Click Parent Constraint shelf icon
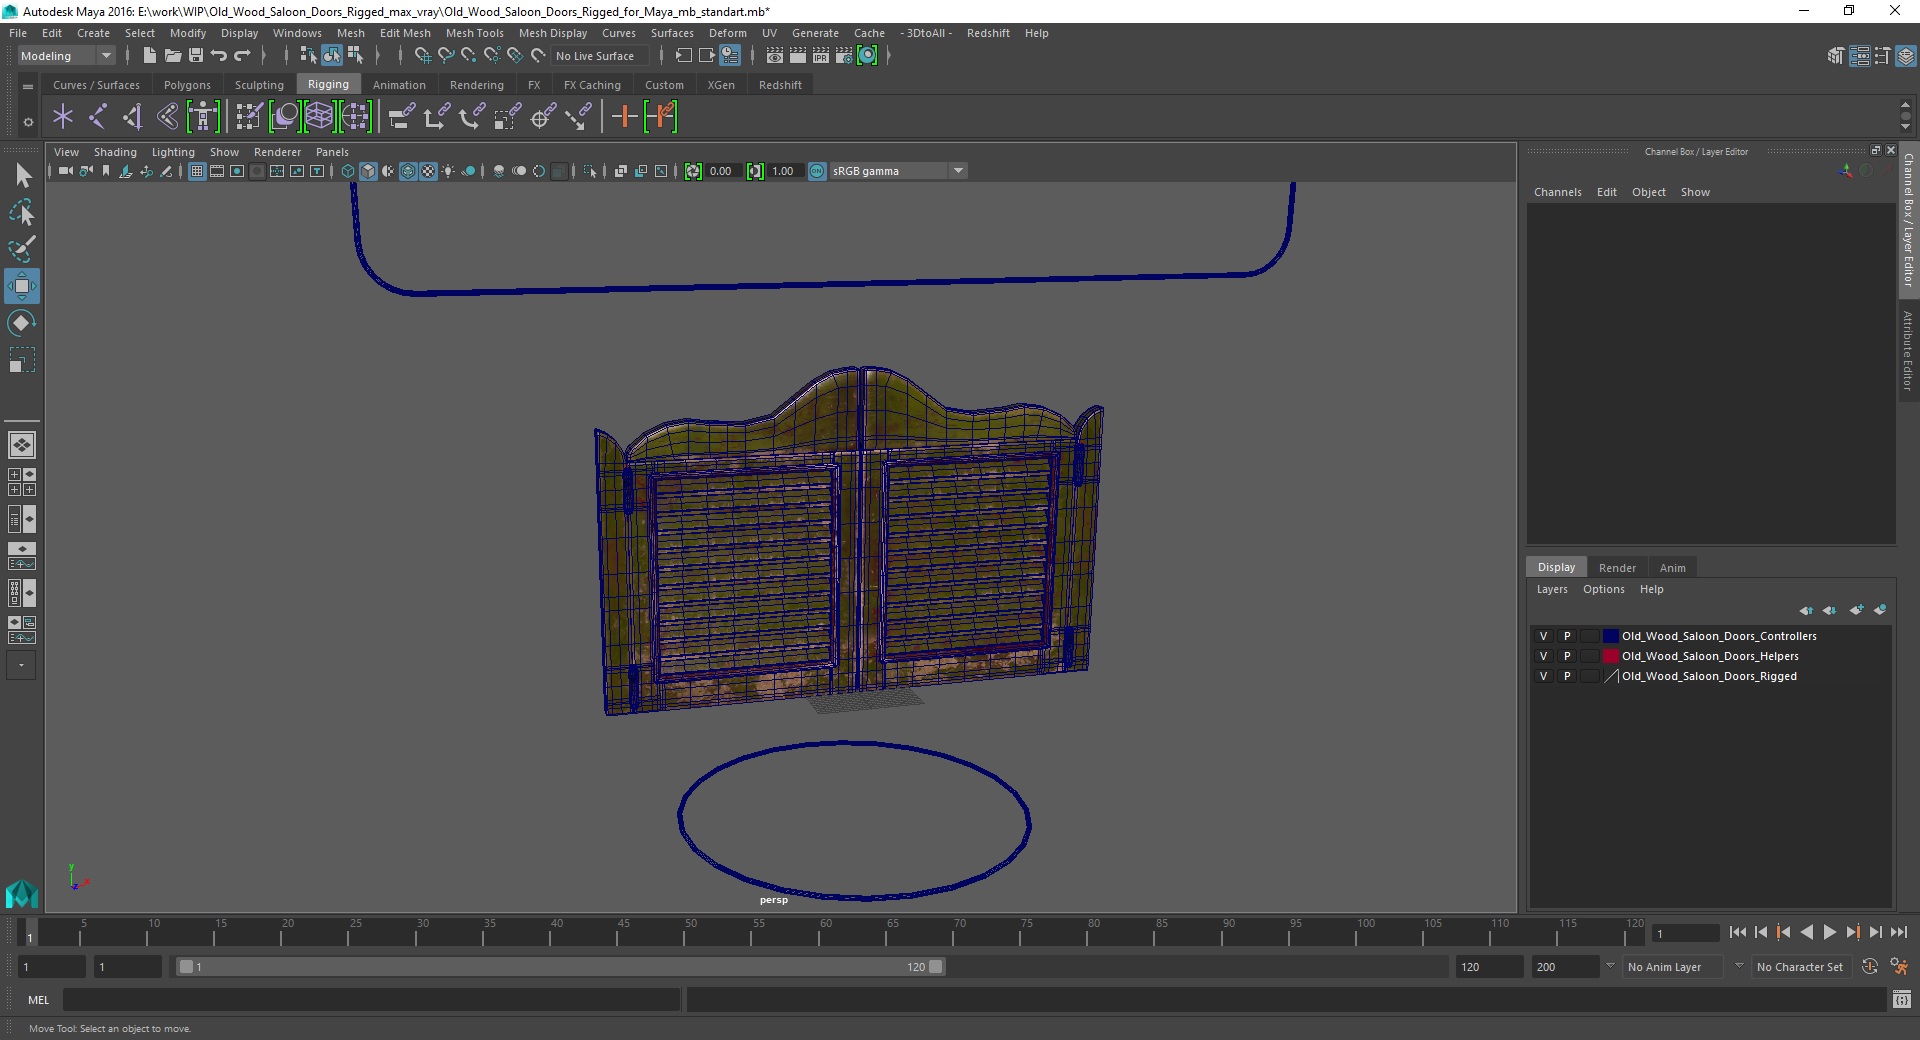The height and width of the screenshot is (1040, 1920). [x=401, y=117]
